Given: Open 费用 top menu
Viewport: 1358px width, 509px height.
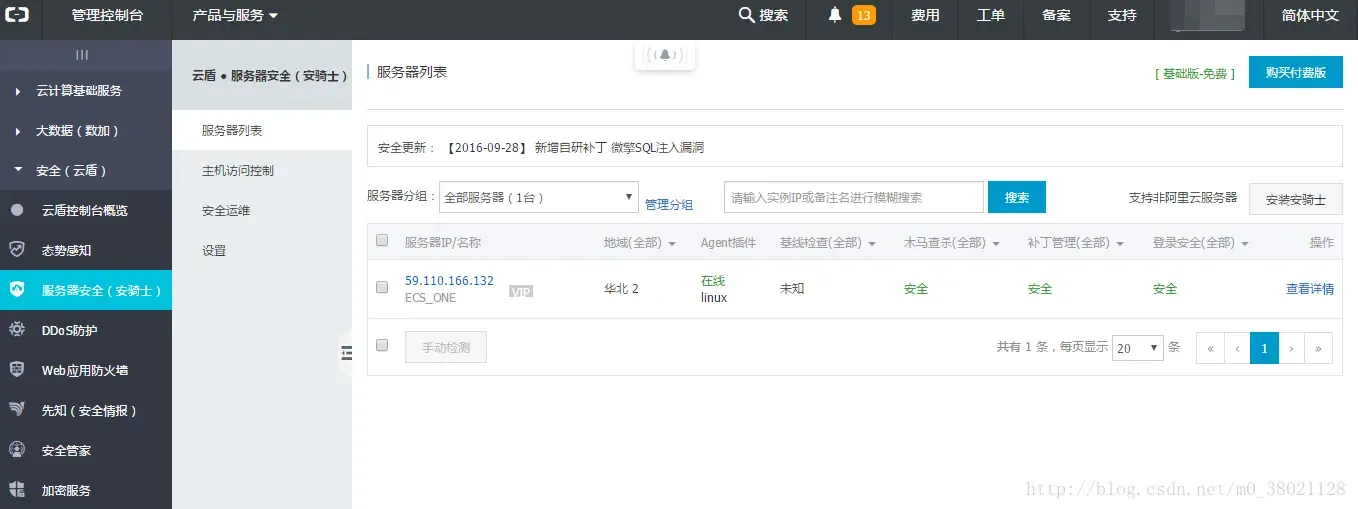Looking at the screenshot, I should point(925,15).
